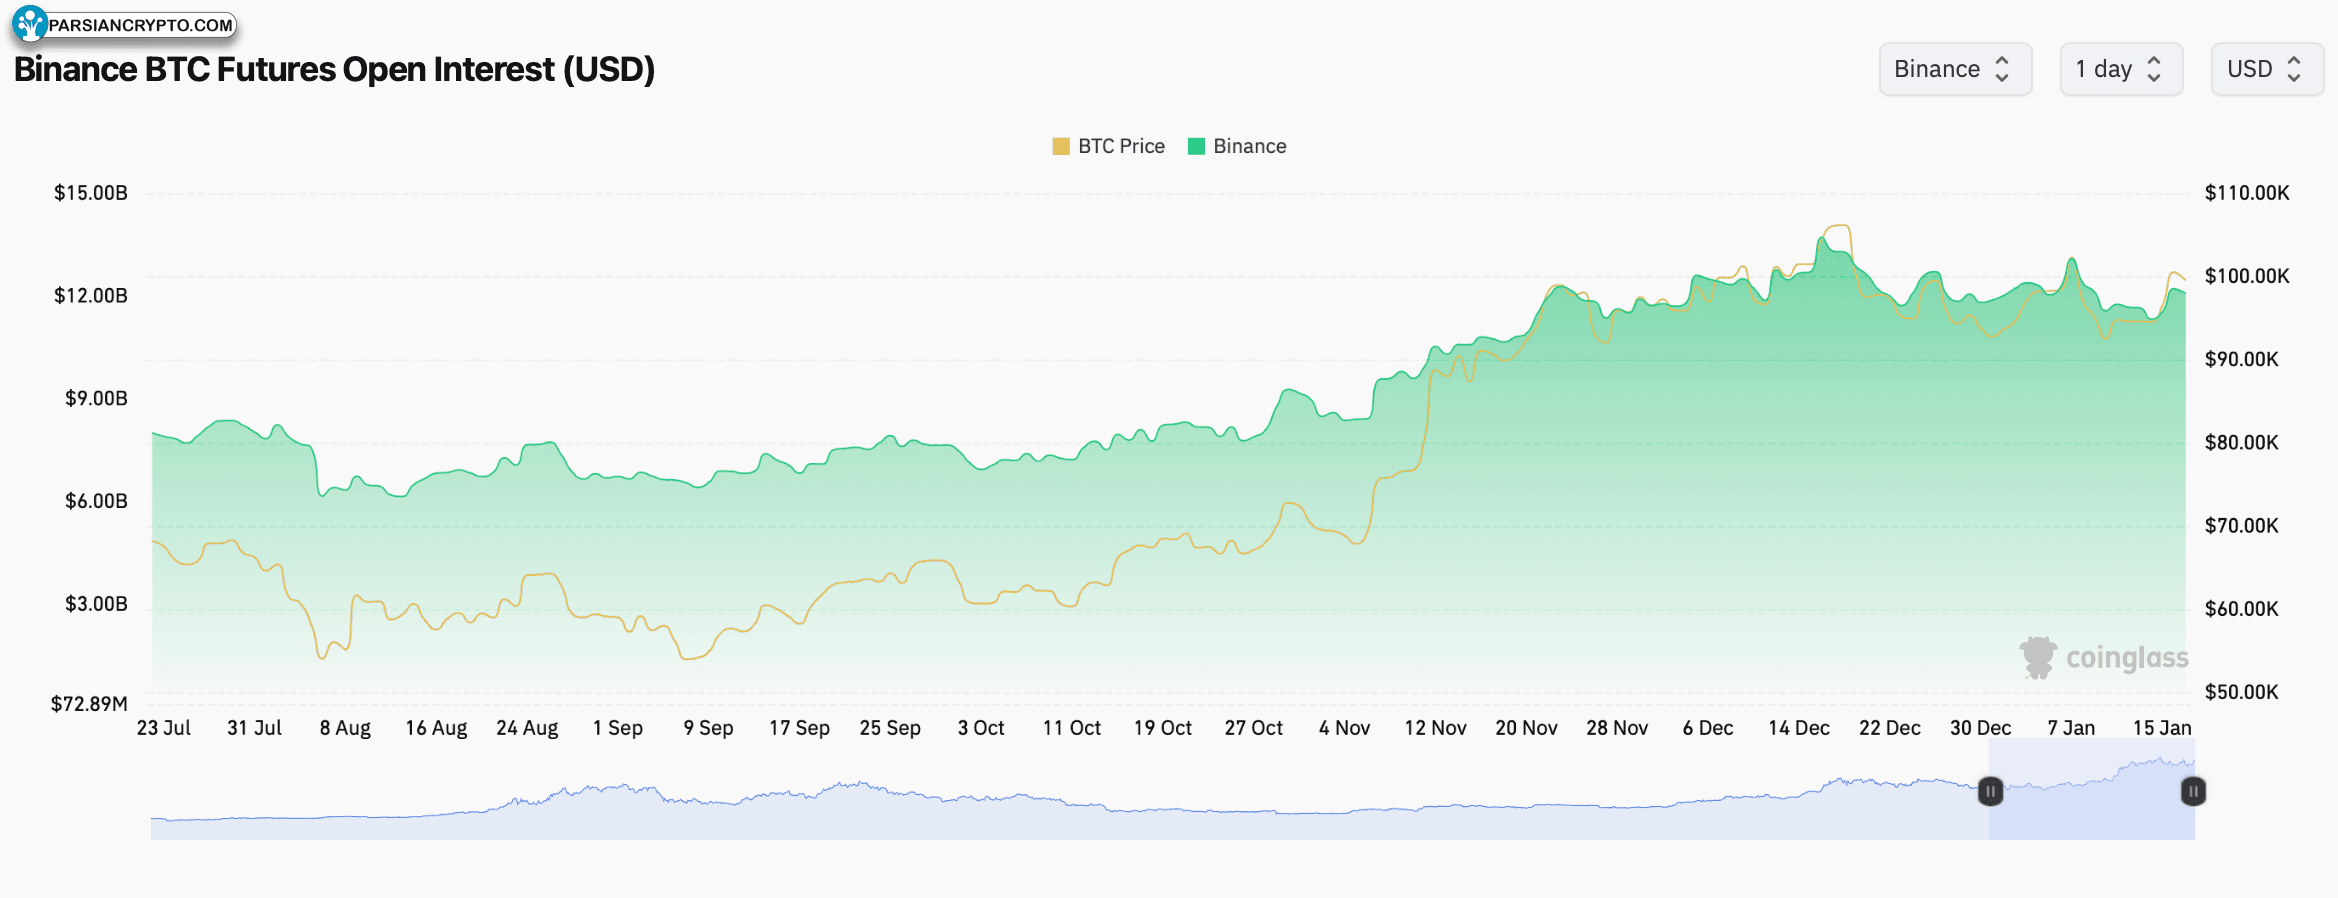Click the ParsianCrypto logo icon
2338x898 pixels.
[30, 23]
